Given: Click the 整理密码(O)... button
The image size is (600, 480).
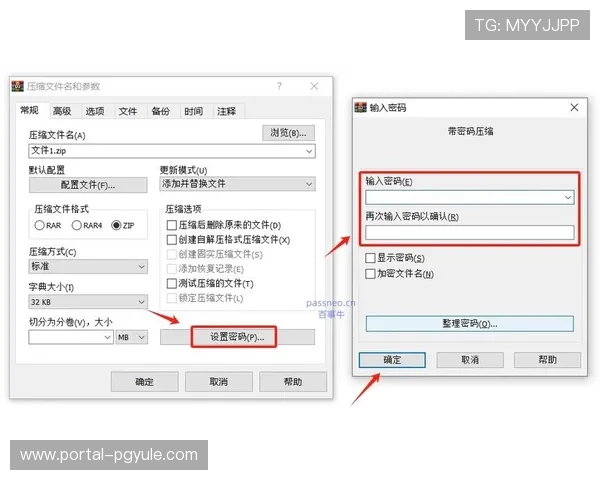Looking at the screenshot, I should (470, 324).
